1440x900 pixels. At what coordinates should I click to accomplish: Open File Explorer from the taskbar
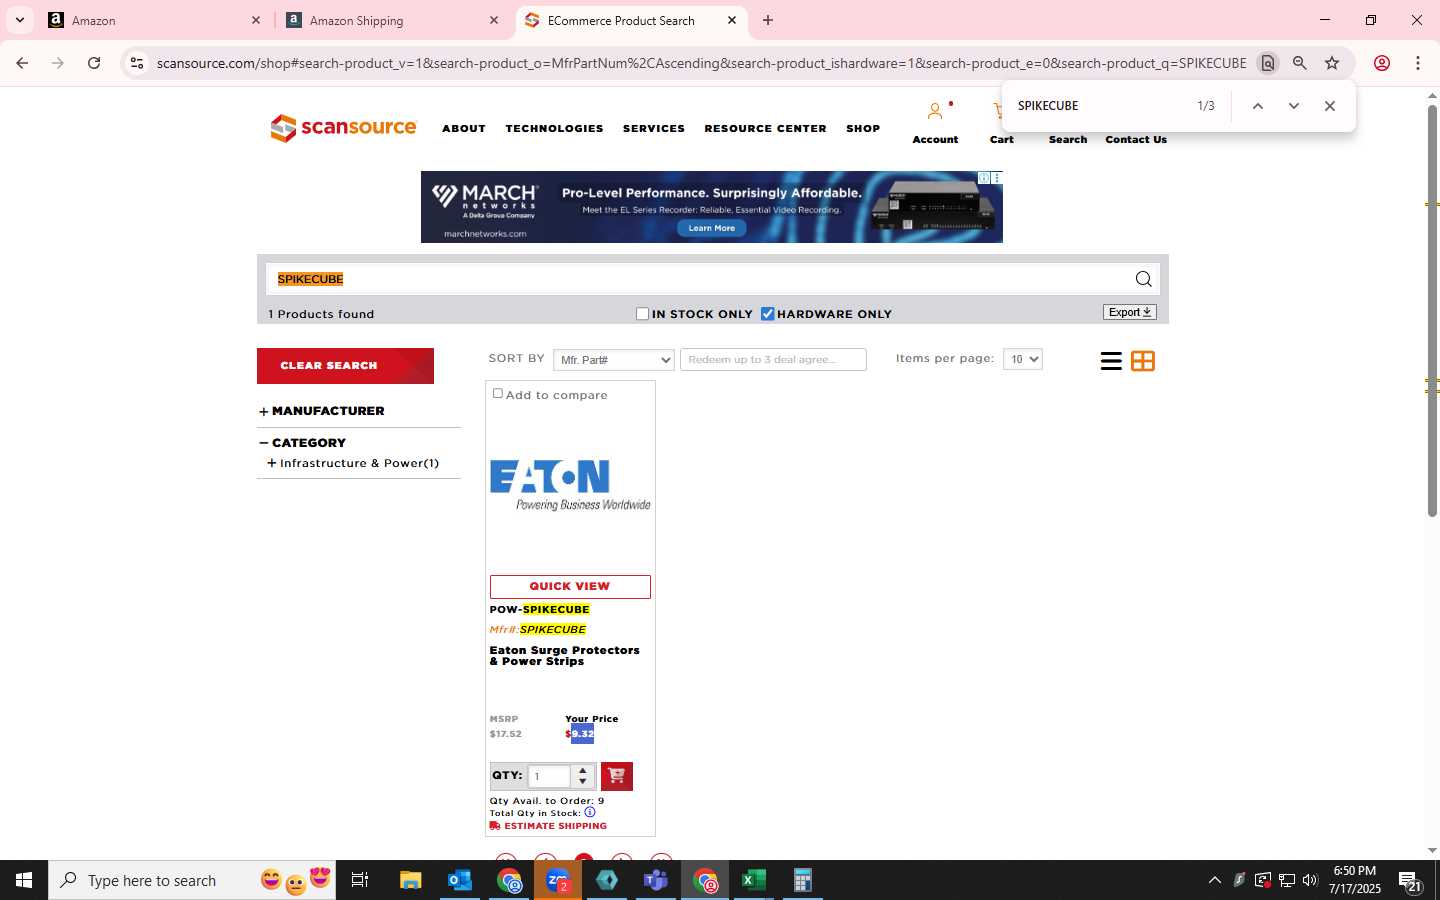[410, 880]
